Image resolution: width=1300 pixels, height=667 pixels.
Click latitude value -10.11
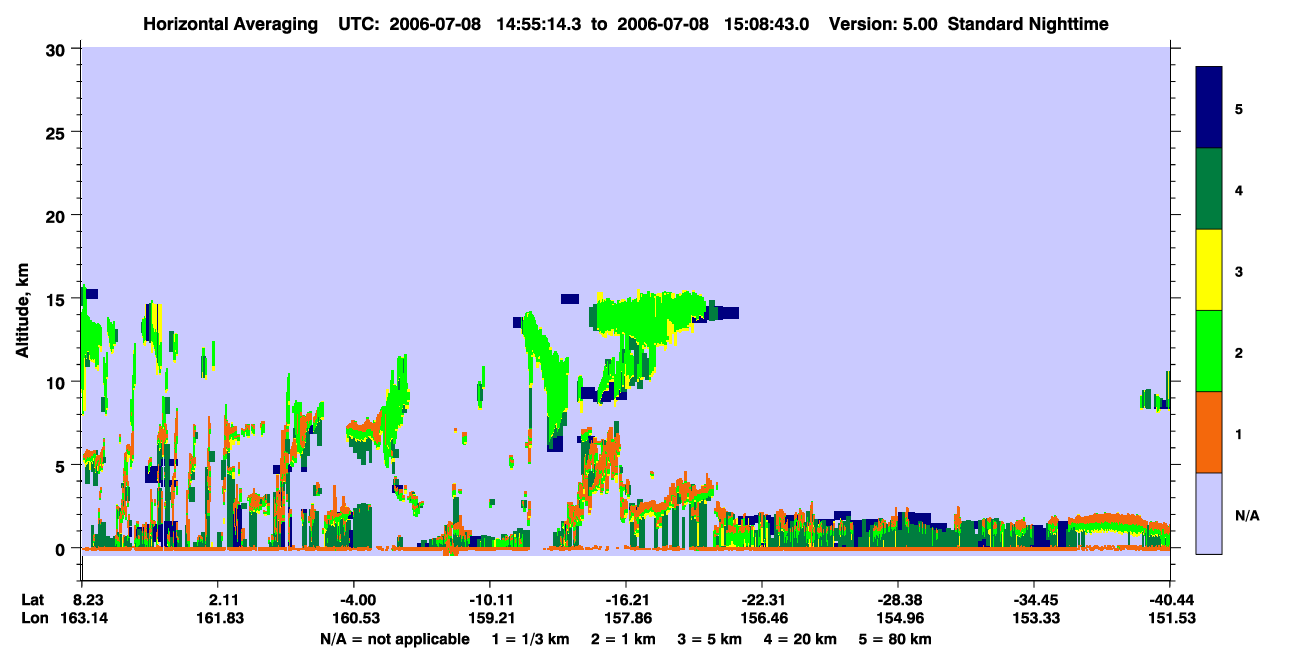(490, 600)
